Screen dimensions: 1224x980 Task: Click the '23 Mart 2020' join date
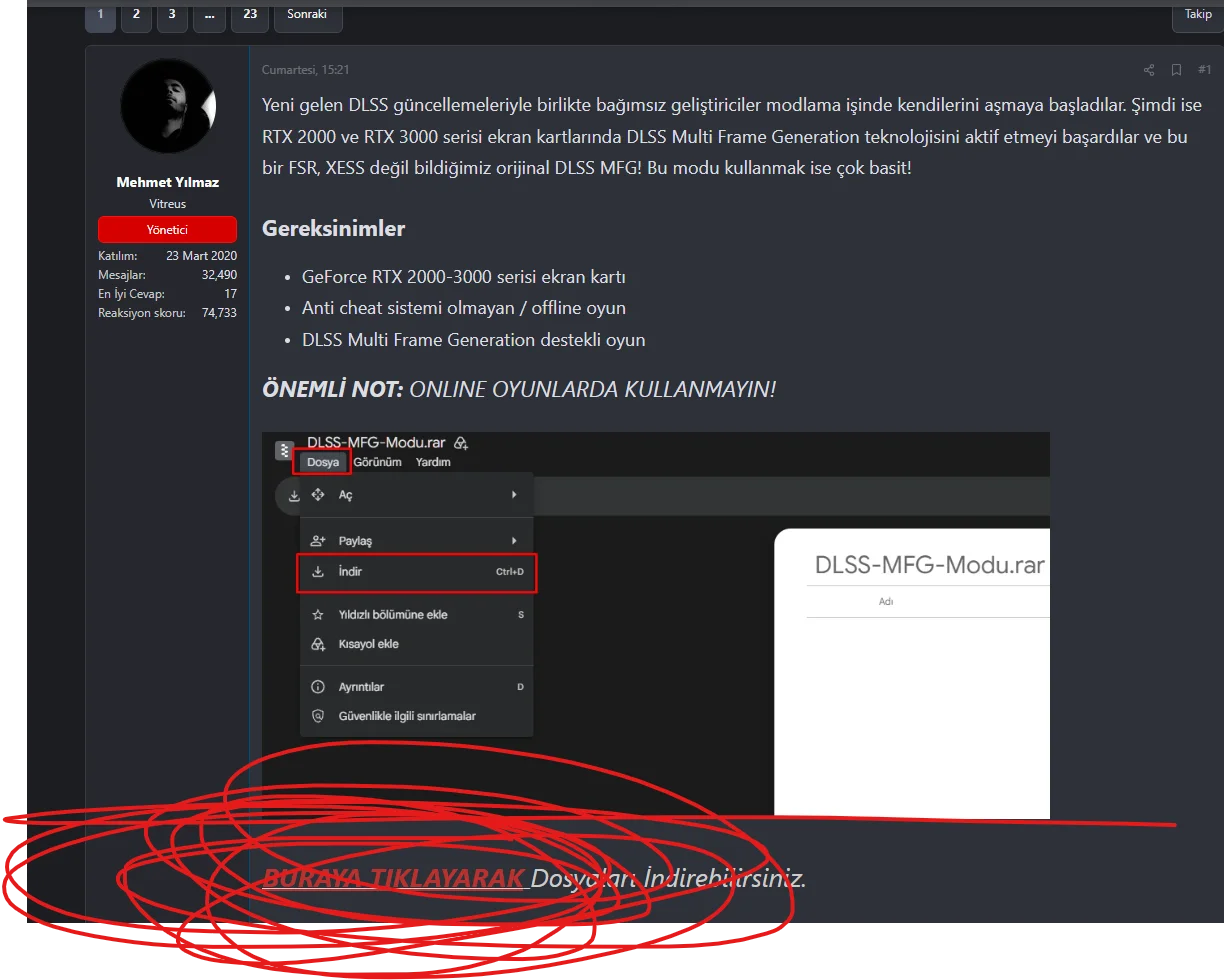pos(201,256)
